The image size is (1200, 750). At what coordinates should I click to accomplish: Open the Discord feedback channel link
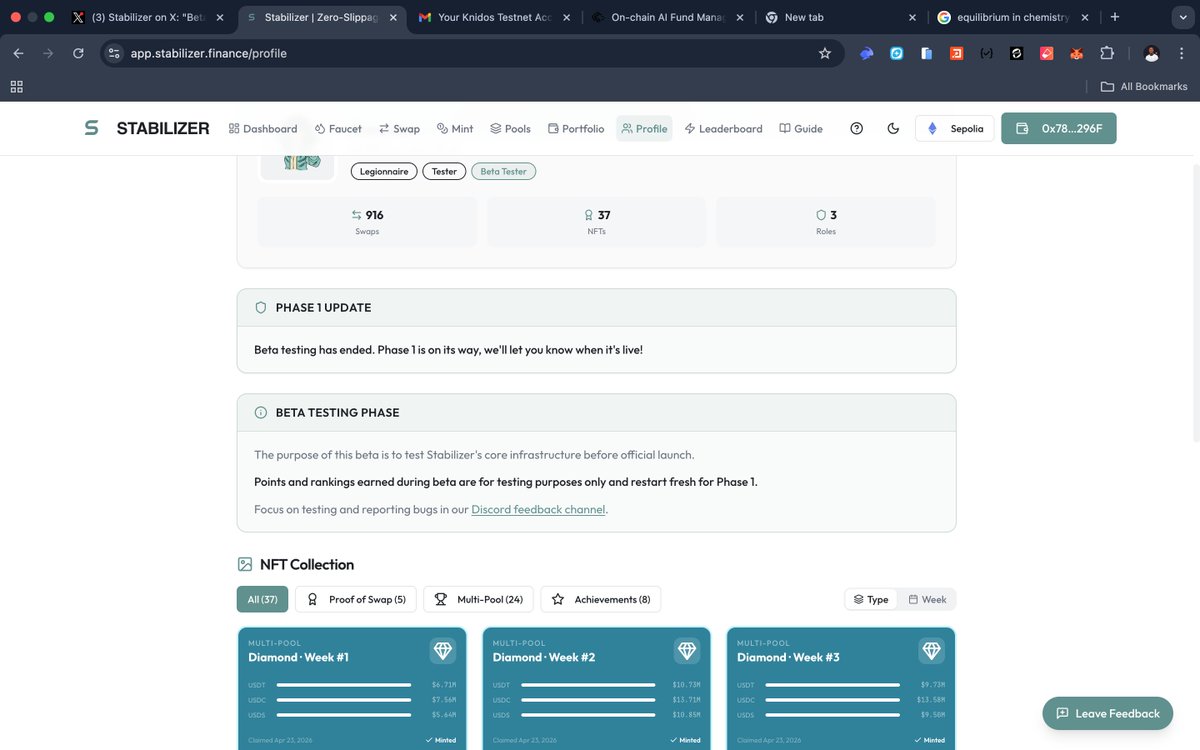coord(538,509)
